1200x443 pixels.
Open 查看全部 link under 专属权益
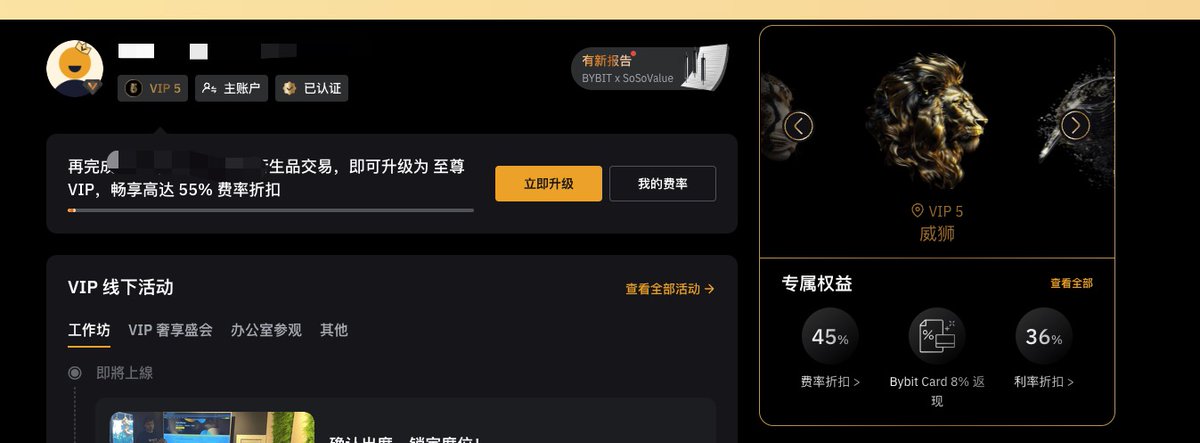(x=1071, y=284)
